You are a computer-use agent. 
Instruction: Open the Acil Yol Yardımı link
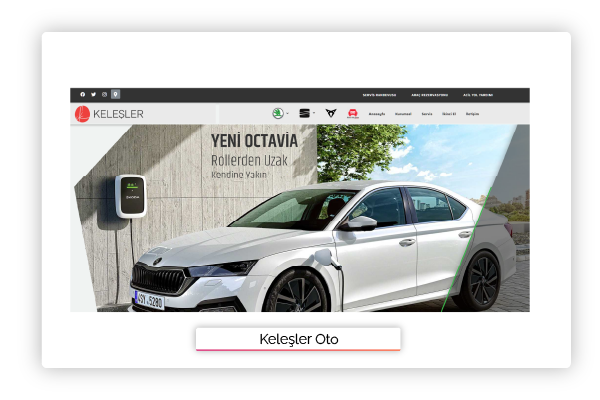[x=478, y=95]
